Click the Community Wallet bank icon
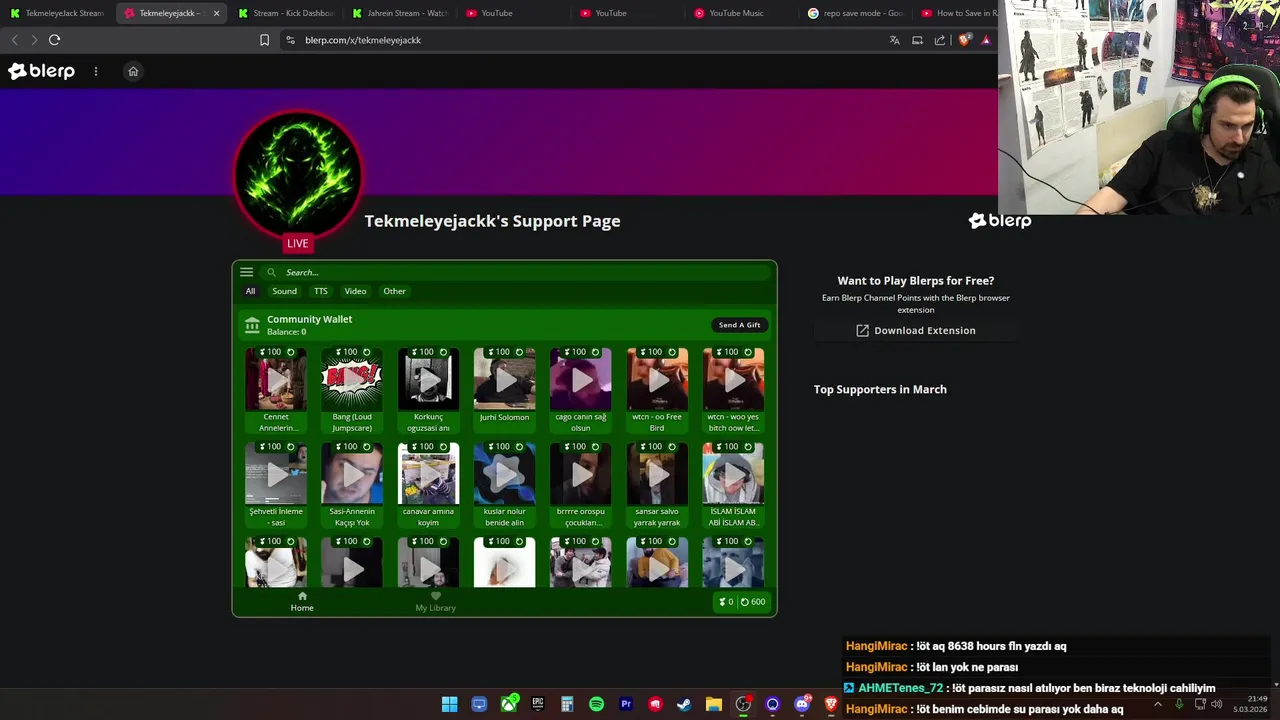The height and width of the screenshot is (720, 1280). (252, 325)
